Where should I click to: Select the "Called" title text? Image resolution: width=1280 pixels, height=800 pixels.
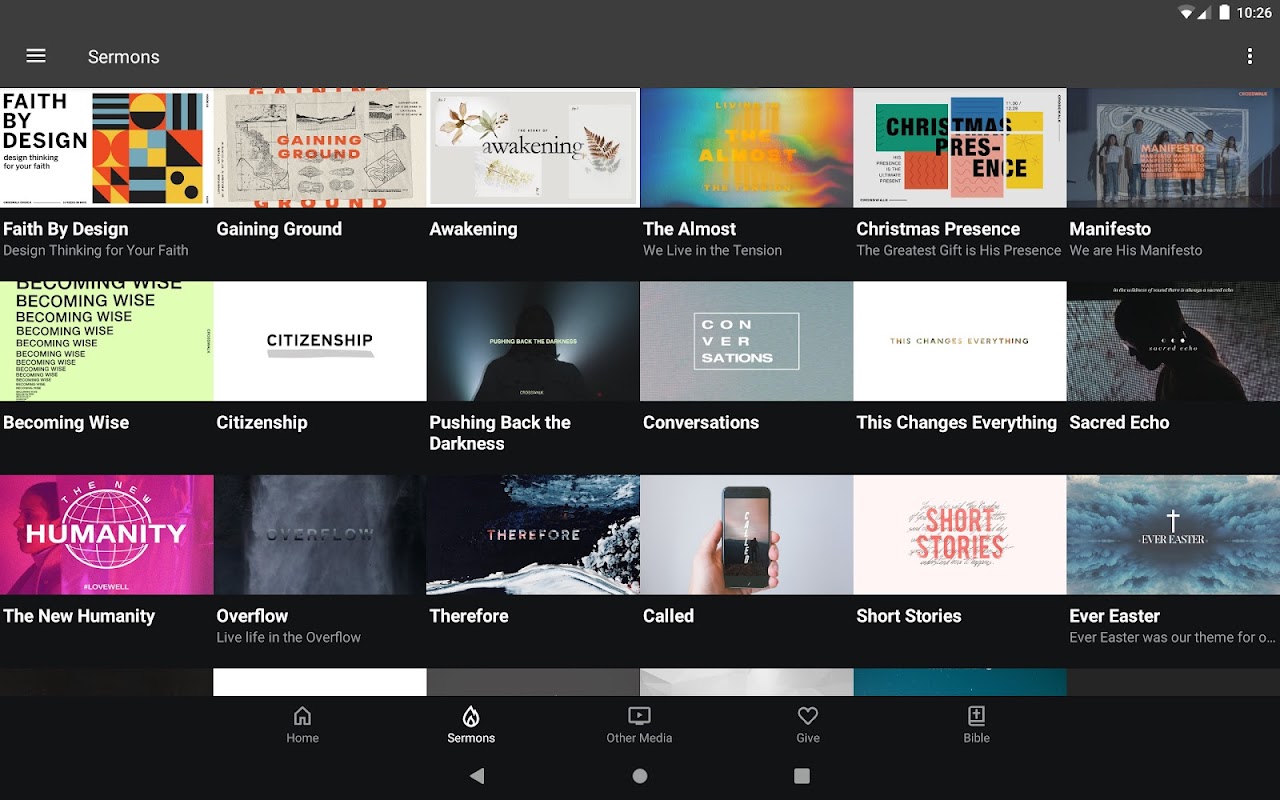tap(668, 616)
